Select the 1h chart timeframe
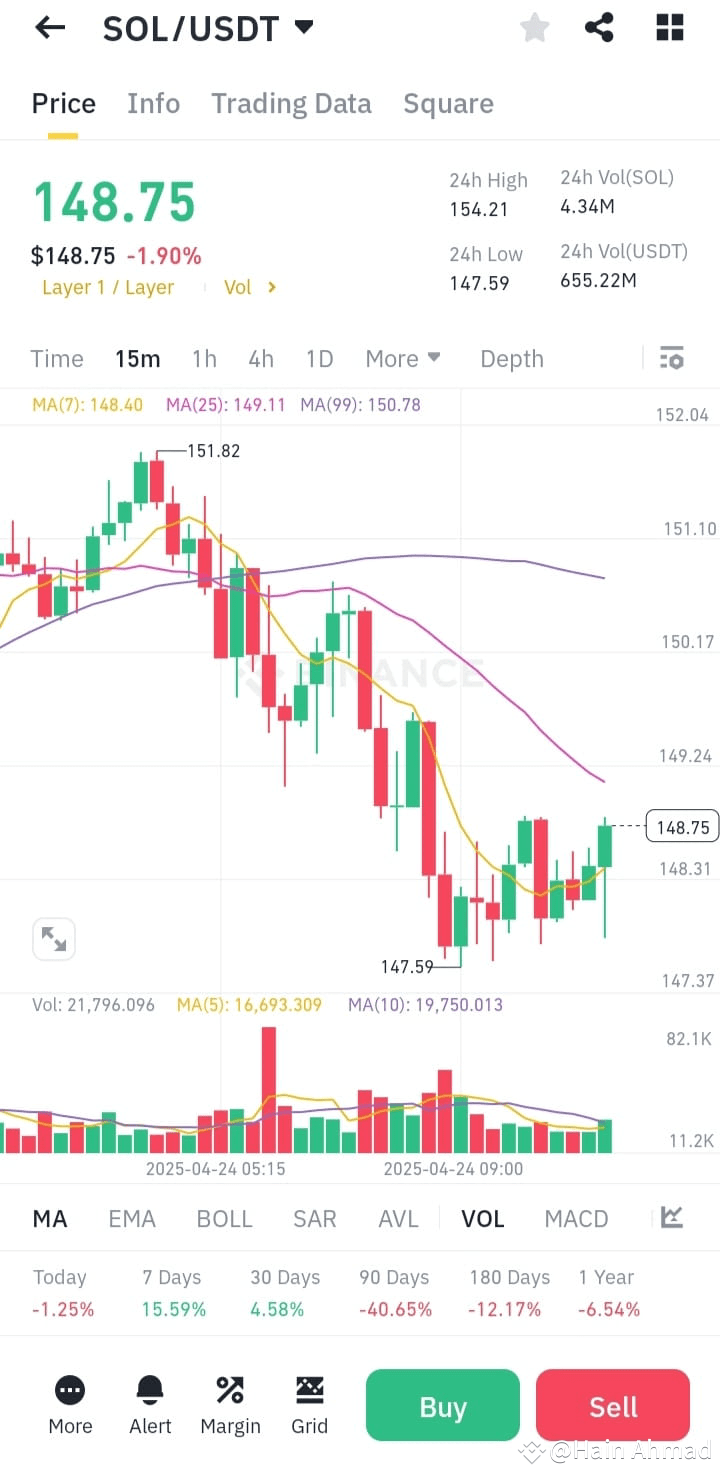 tap(204, 358)
